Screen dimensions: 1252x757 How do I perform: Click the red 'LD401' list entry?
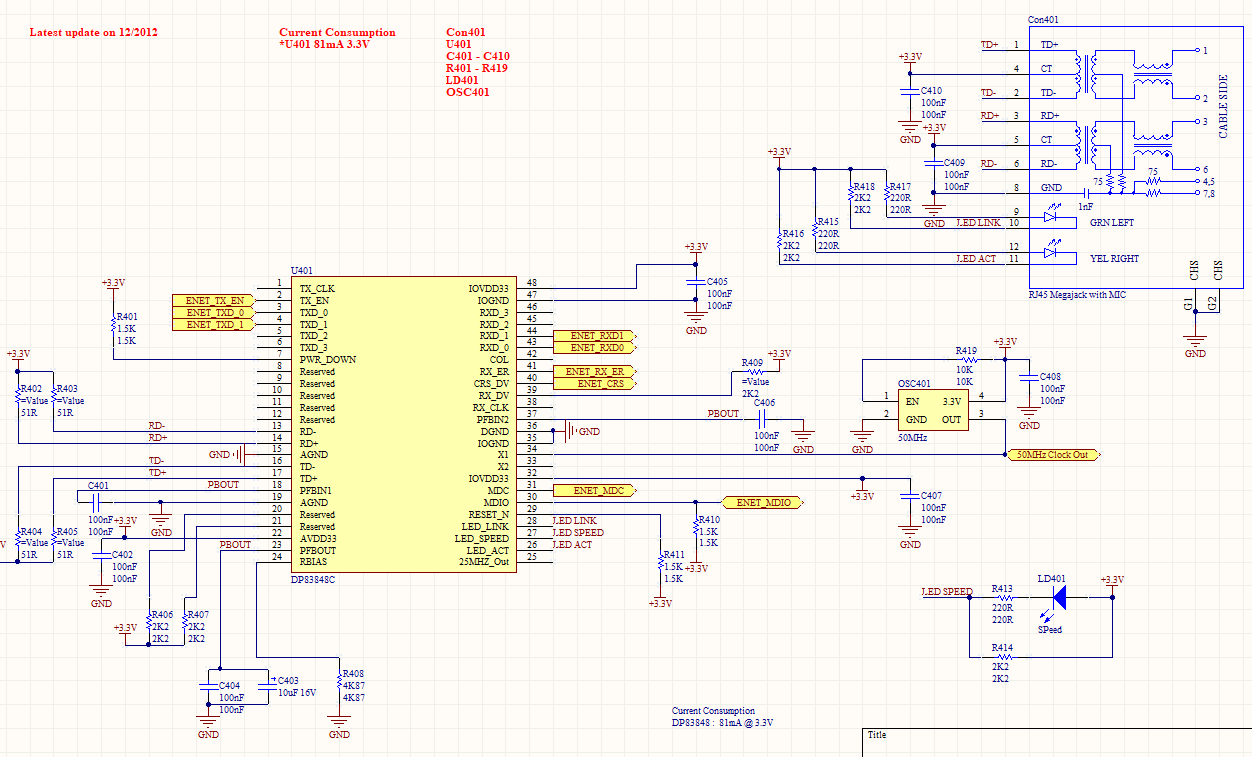coord(462,81)
